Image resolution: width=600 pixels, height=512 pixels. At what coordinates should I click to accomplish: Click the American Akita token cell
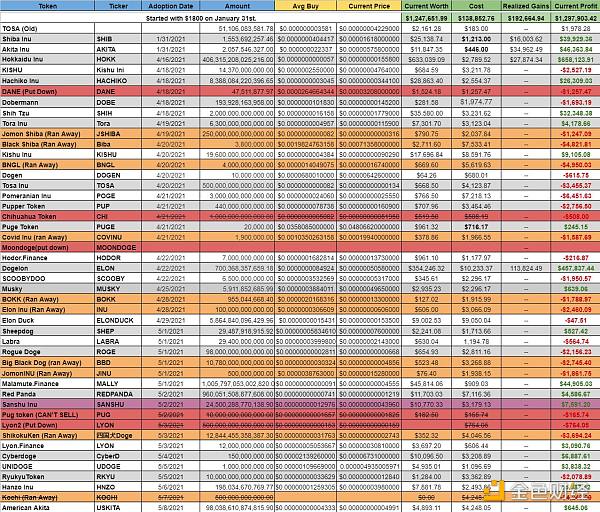coord(30,507)
